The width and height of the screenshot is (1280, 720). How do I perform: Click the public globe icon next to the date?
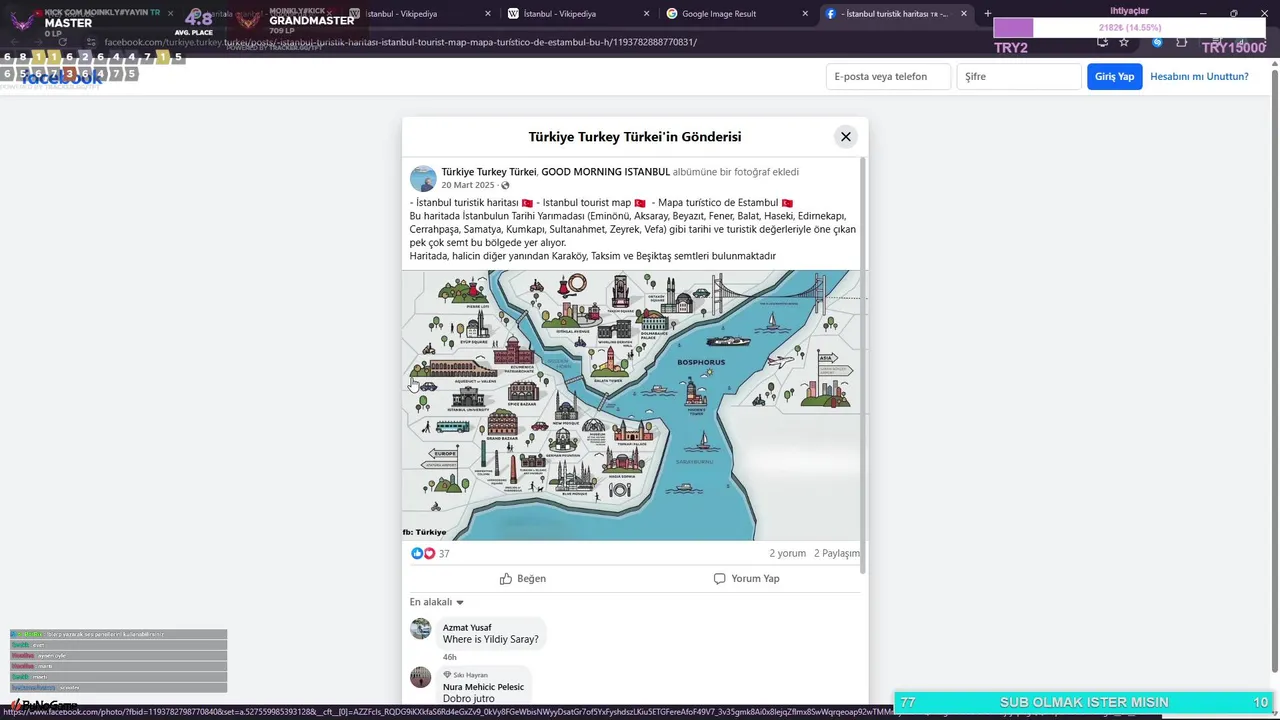(505, 186)
